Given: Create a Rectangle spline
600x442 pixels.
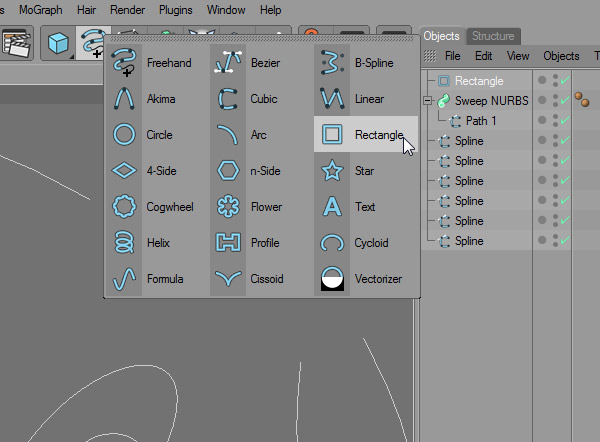Looking at the screenshot, I should [x=365, y=134].
